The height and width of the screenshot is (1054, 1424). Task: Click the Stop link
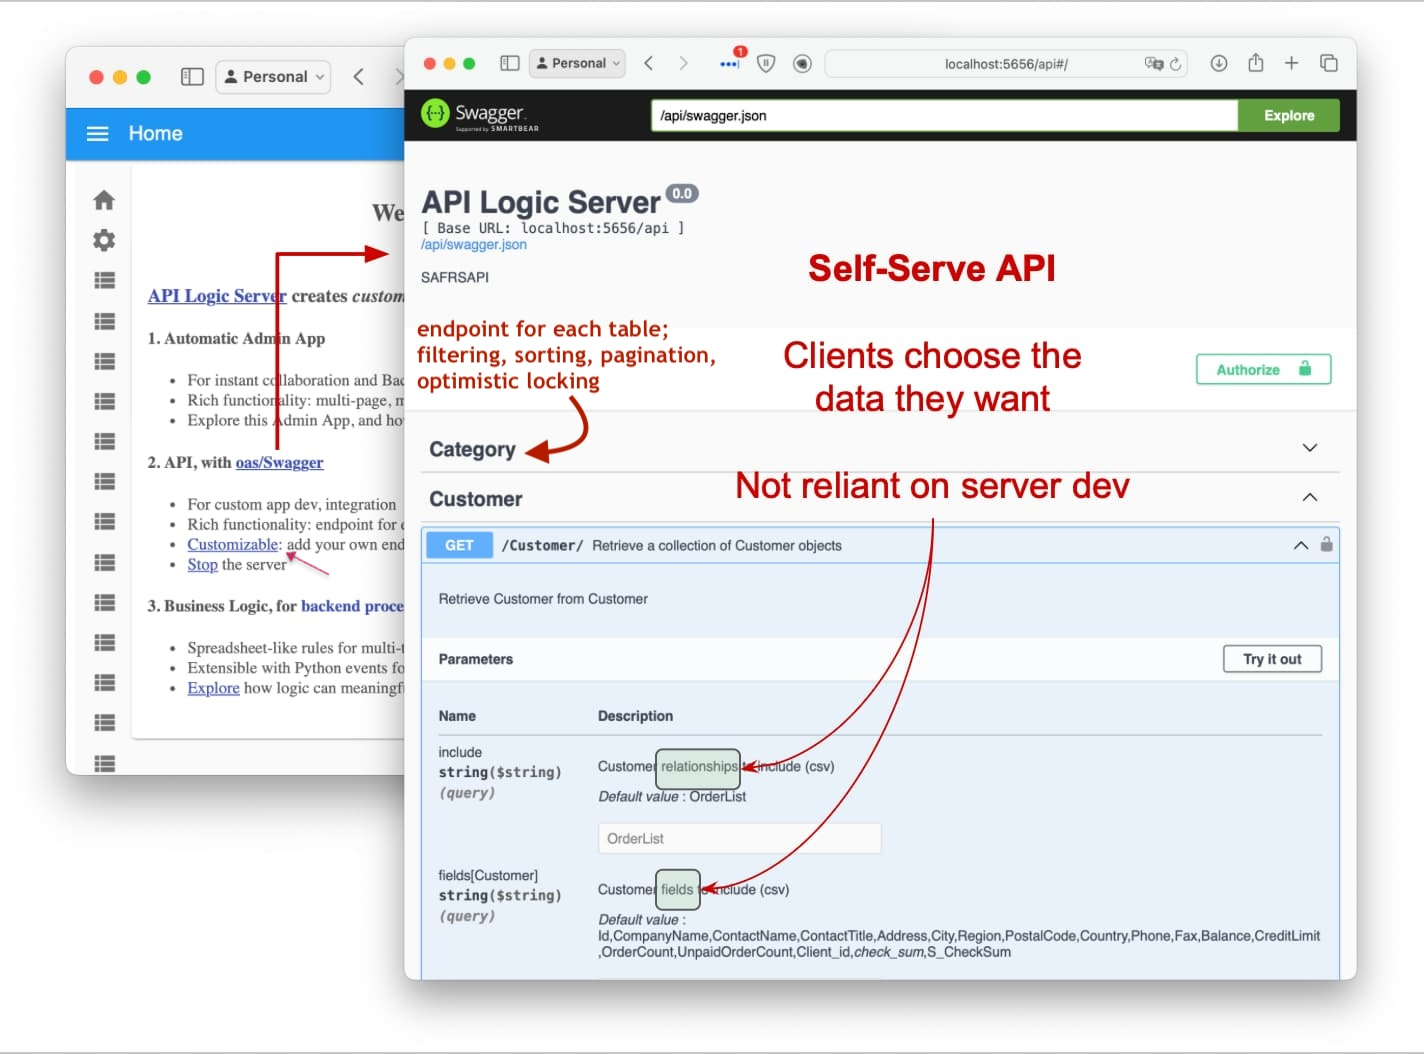202,565
